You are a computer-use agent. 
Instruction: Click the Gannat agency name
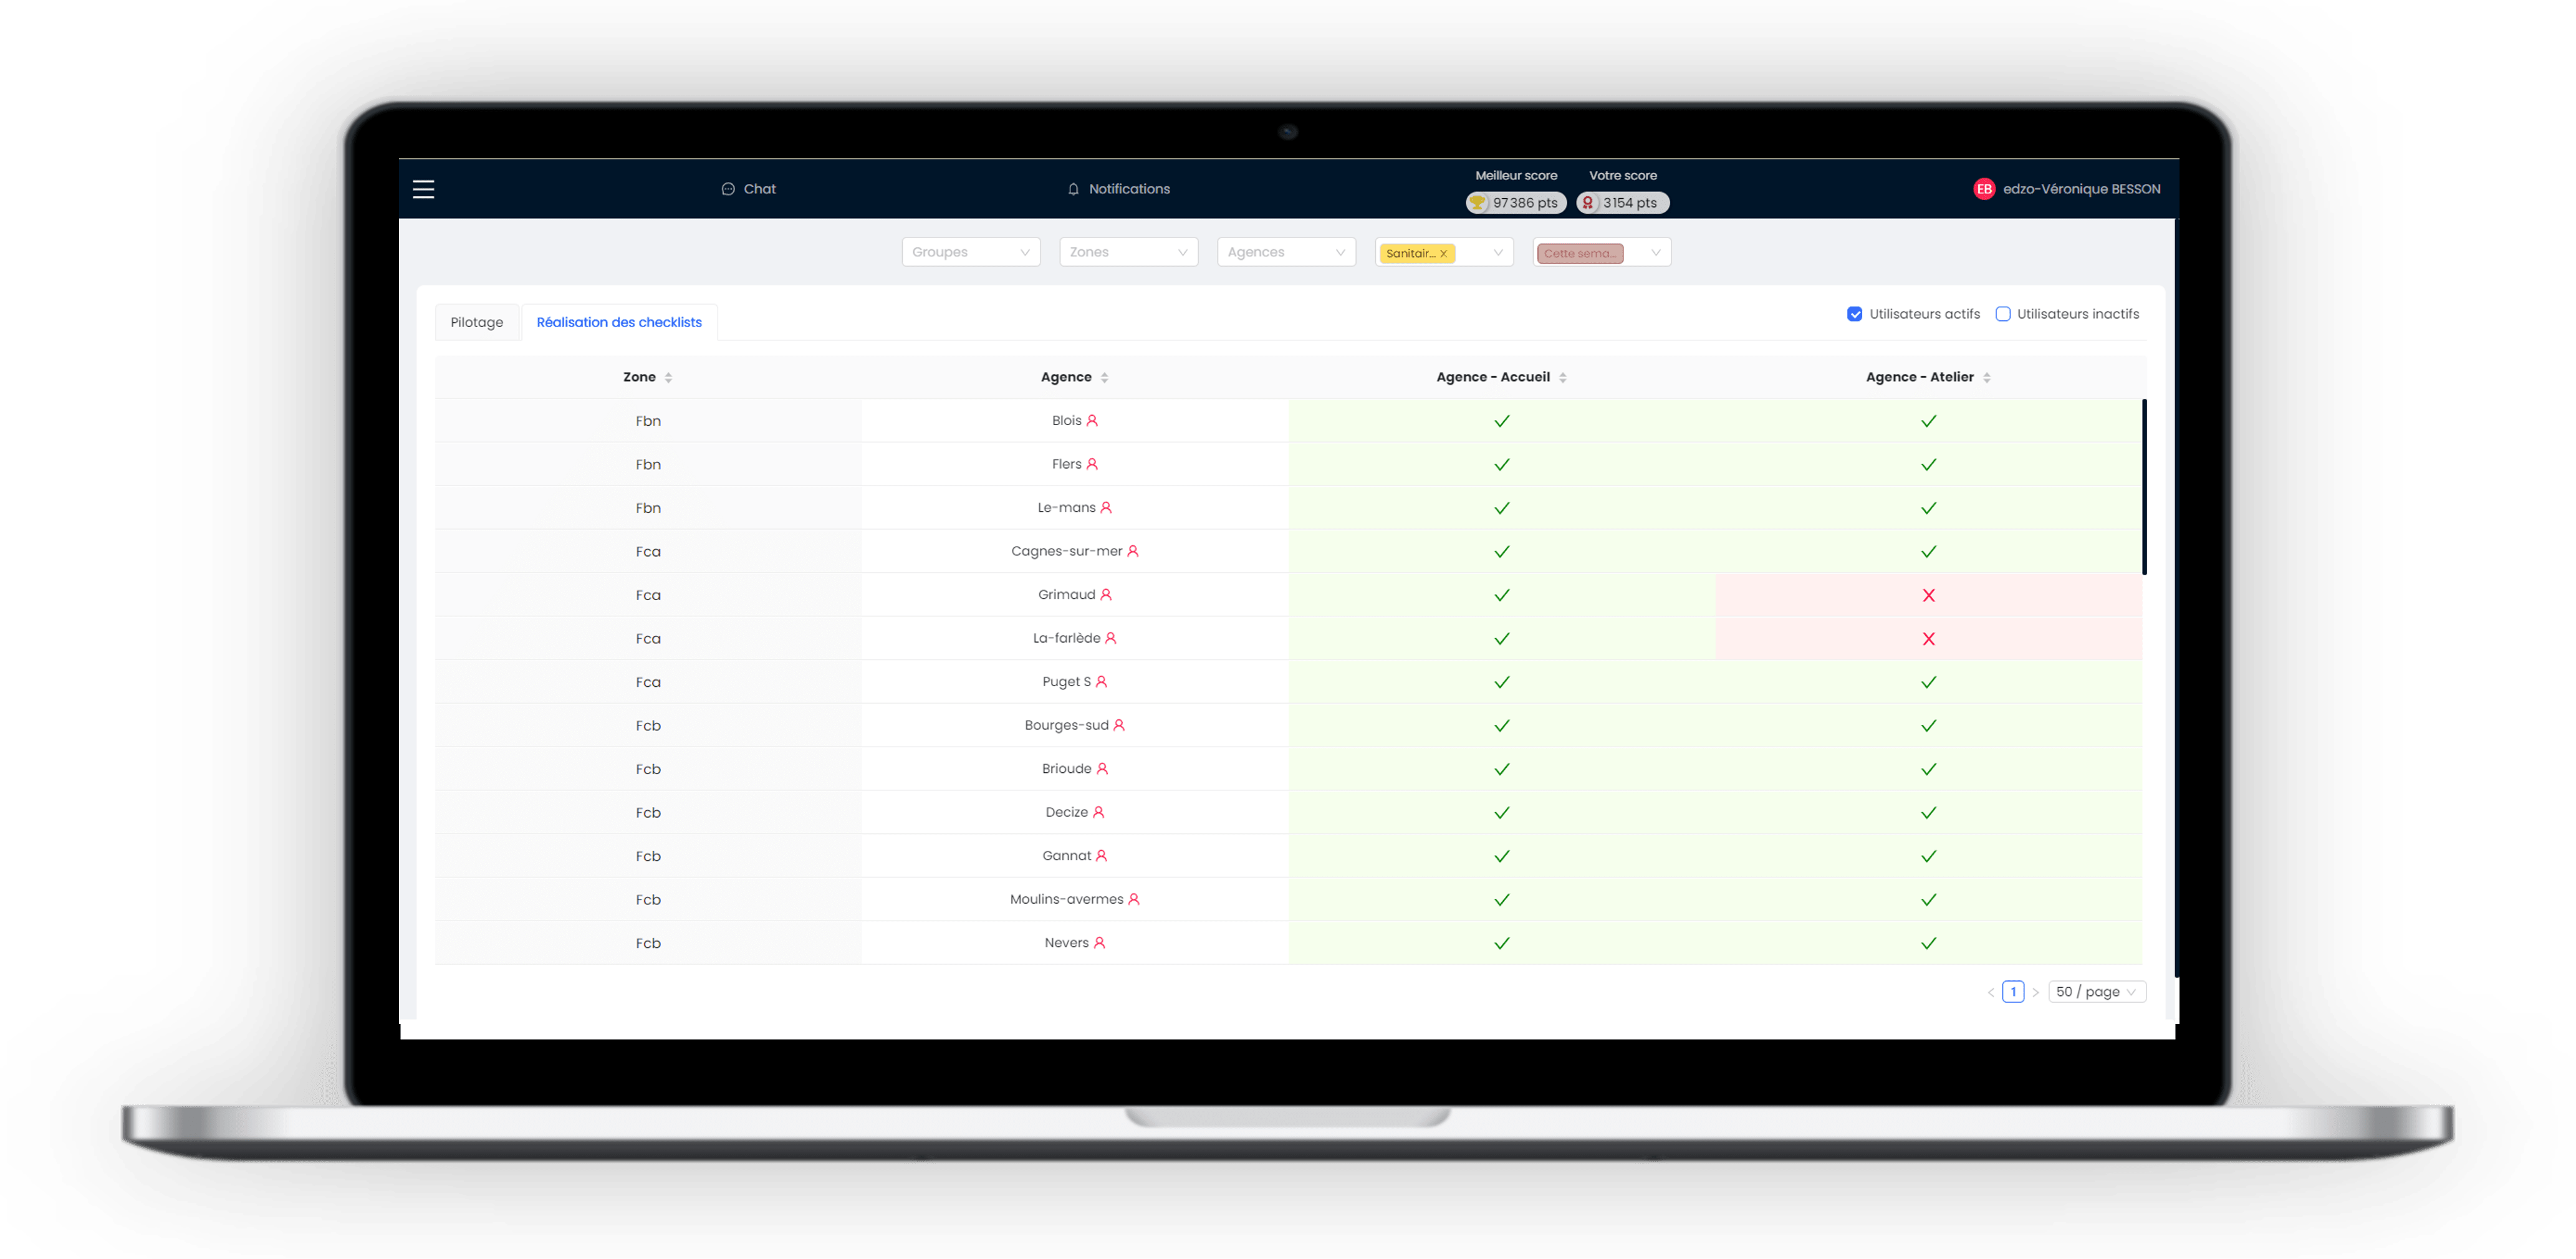click(x=1066, y=856)
